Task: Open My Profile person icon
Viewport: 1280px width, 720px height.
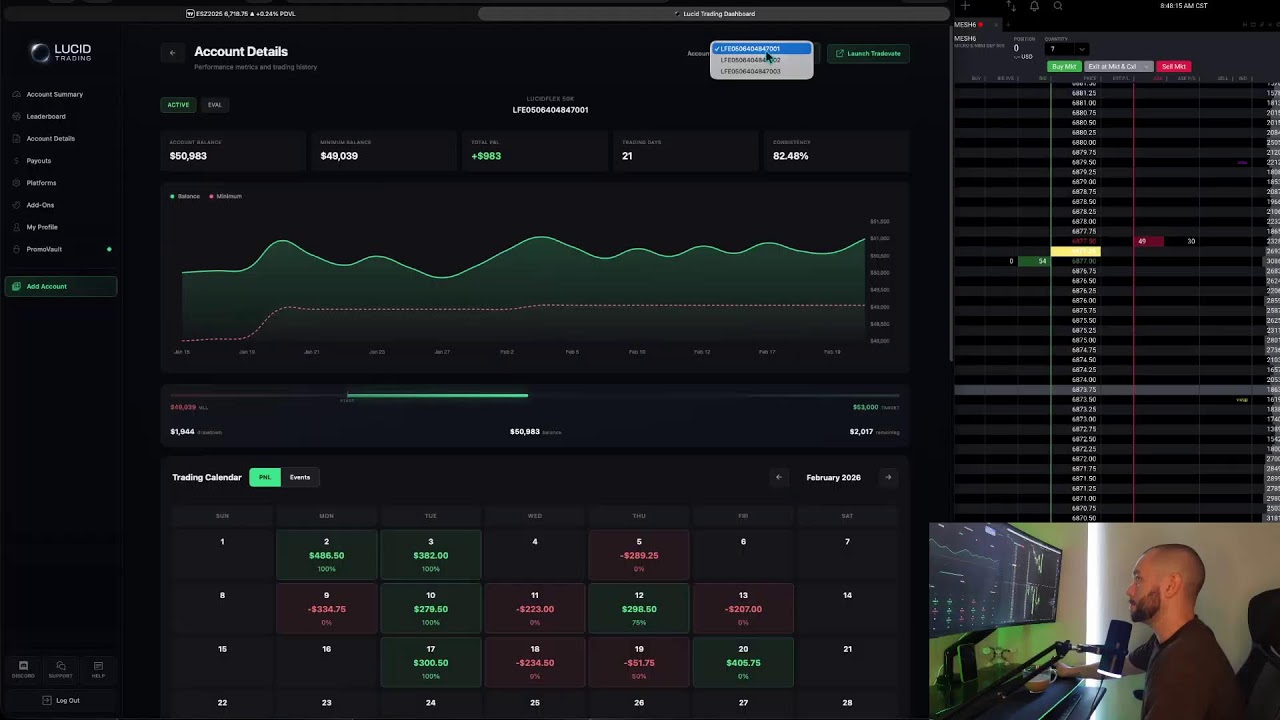Action: pos(16,227)
